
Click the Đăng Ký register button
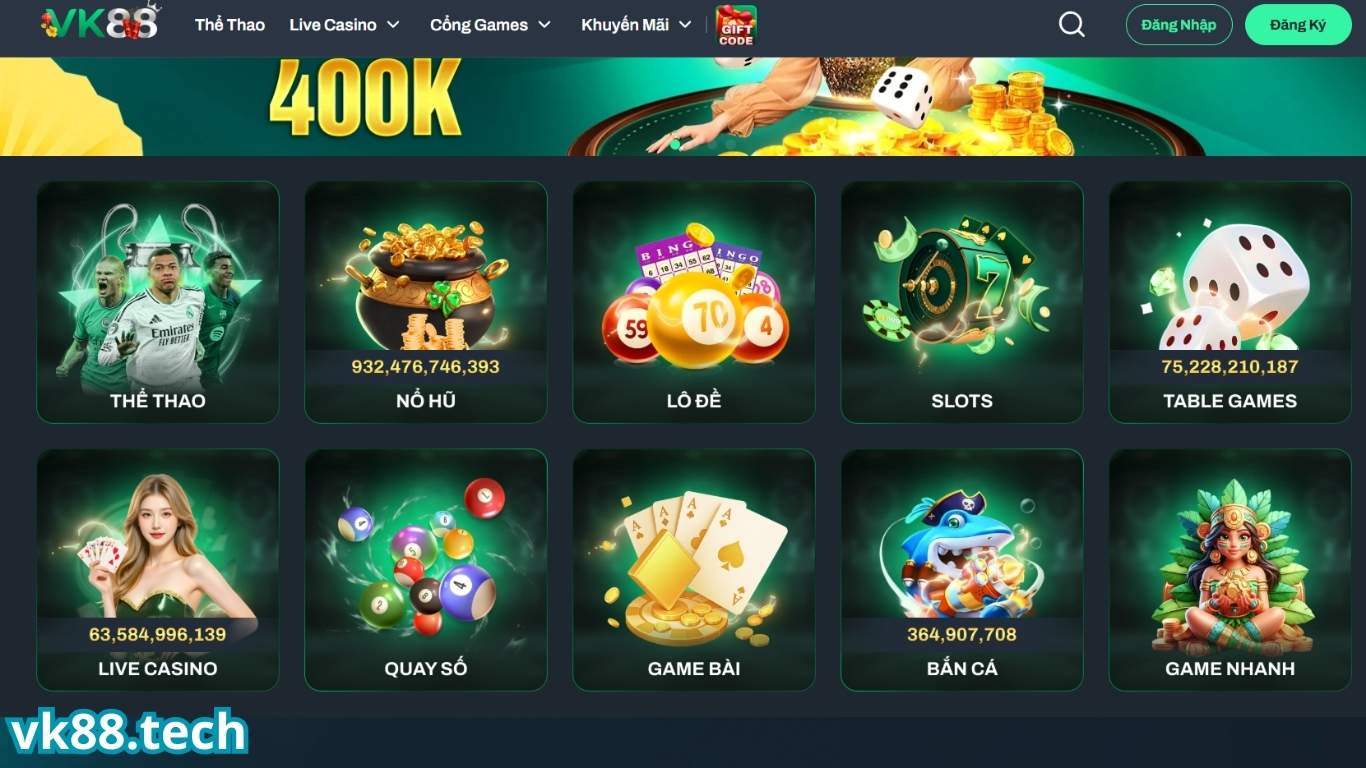(1298, 25)
